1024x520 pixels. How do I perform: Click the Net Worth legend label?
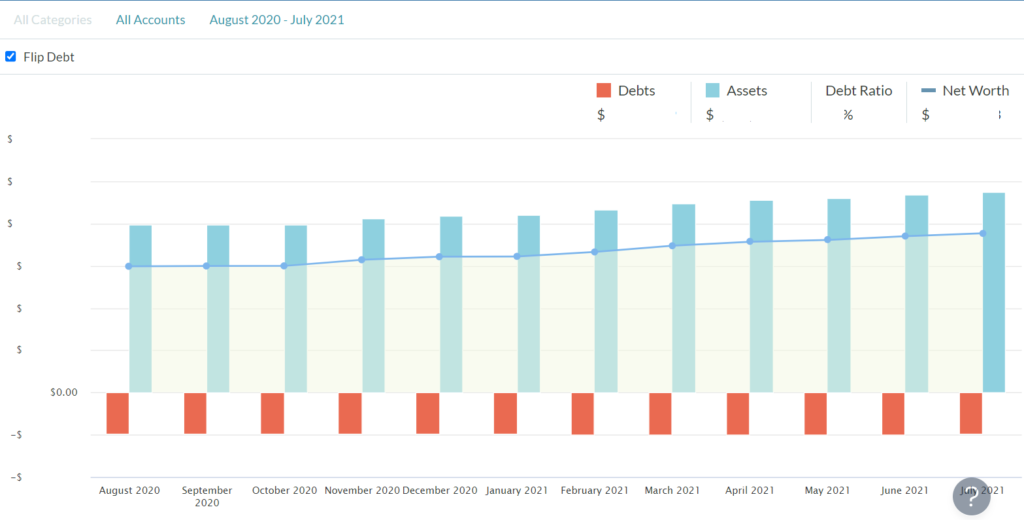point(976,91)
